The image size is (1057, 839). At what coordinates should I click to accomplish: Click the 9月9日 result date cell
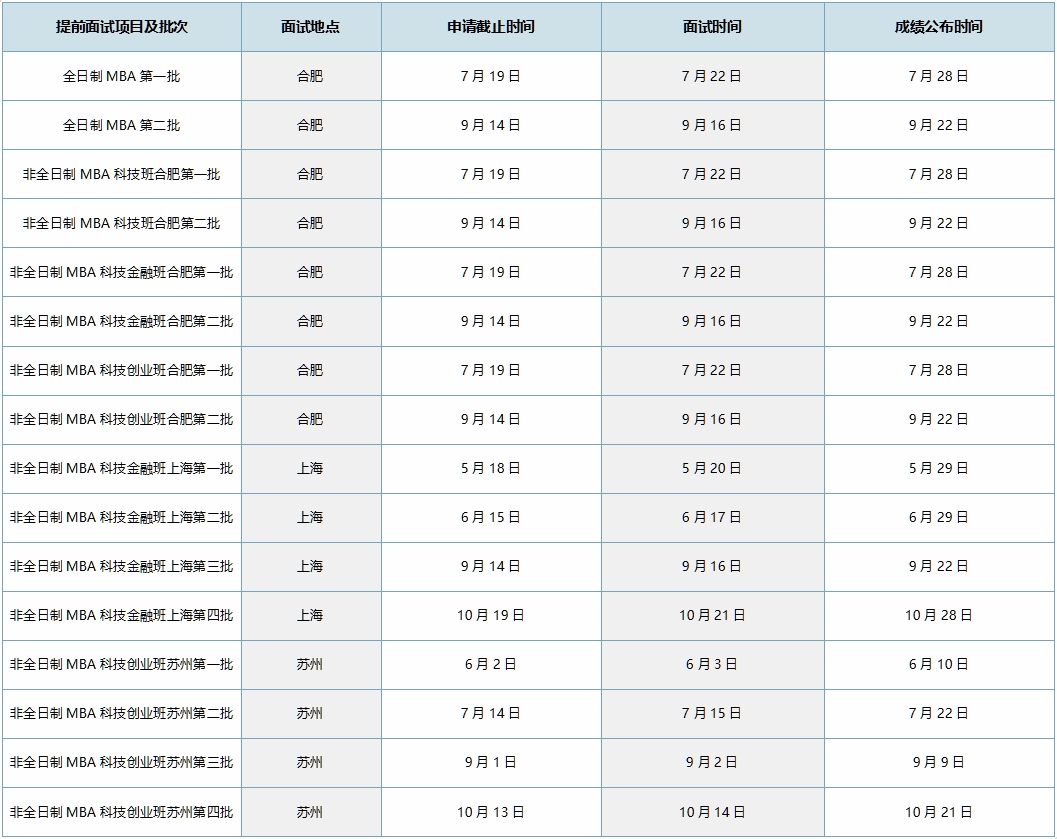click(938, 762)
